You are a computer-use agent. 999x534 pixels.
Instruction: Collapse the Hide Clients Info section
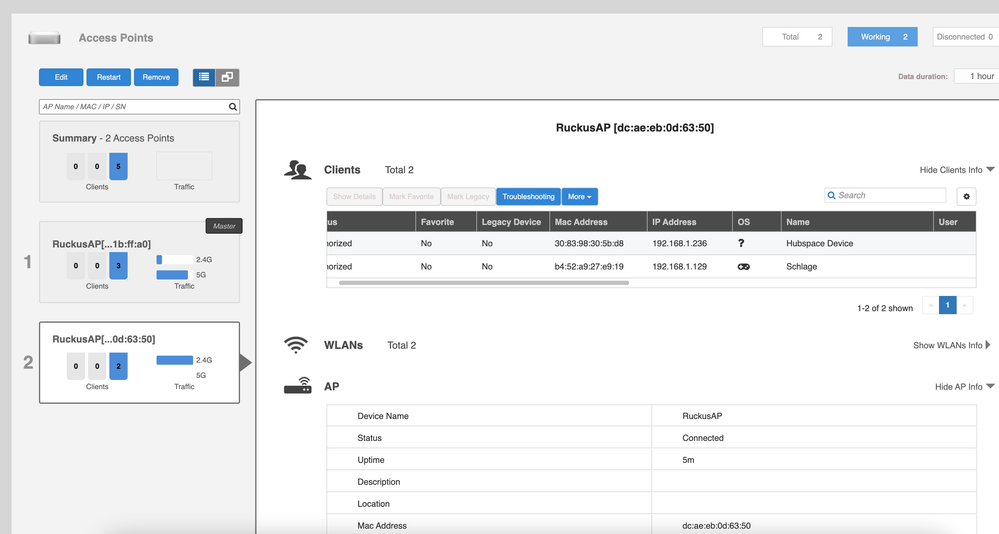pos(956,170)
